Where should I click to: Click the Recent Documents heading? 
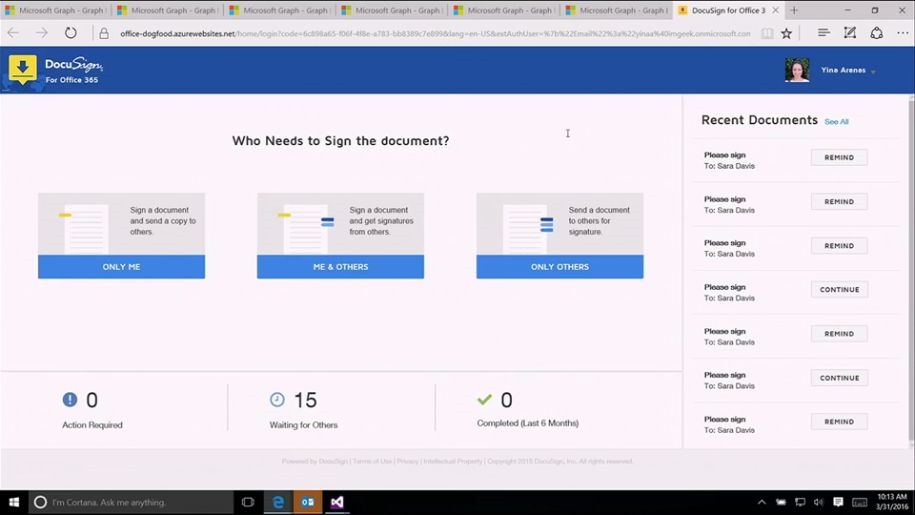759,120
